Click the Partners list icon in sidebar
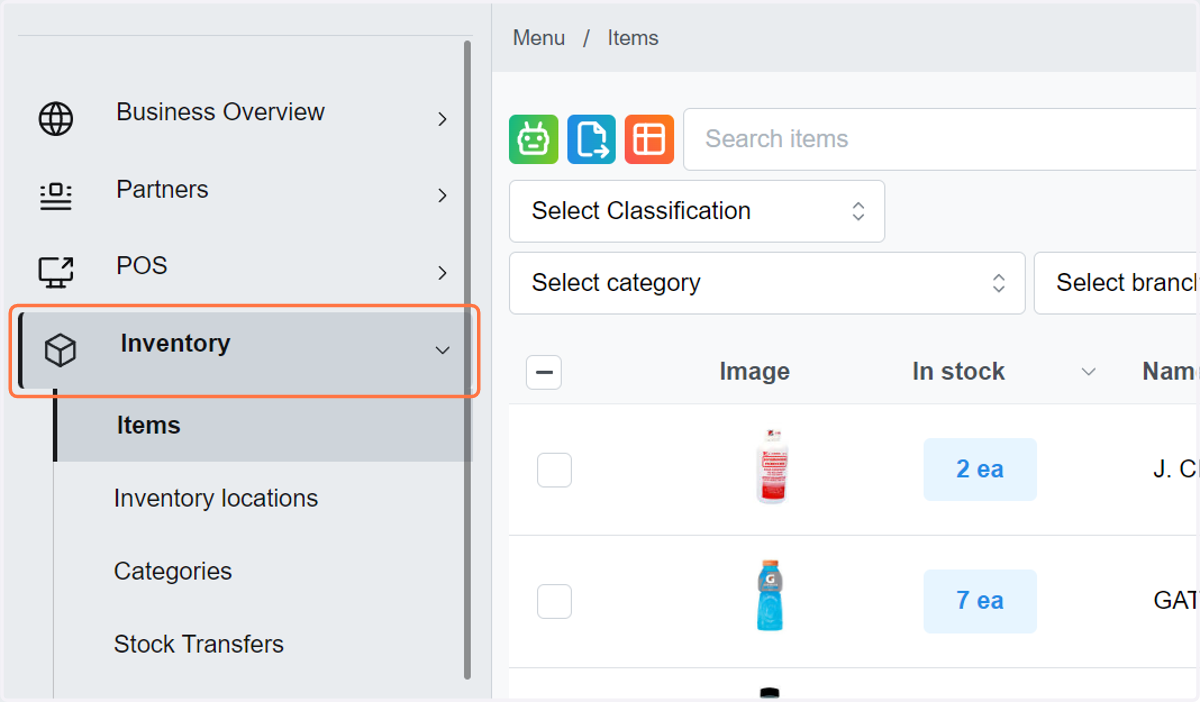Image resolution: width=1200 pixels, height=702 pixels. [56, 196]
